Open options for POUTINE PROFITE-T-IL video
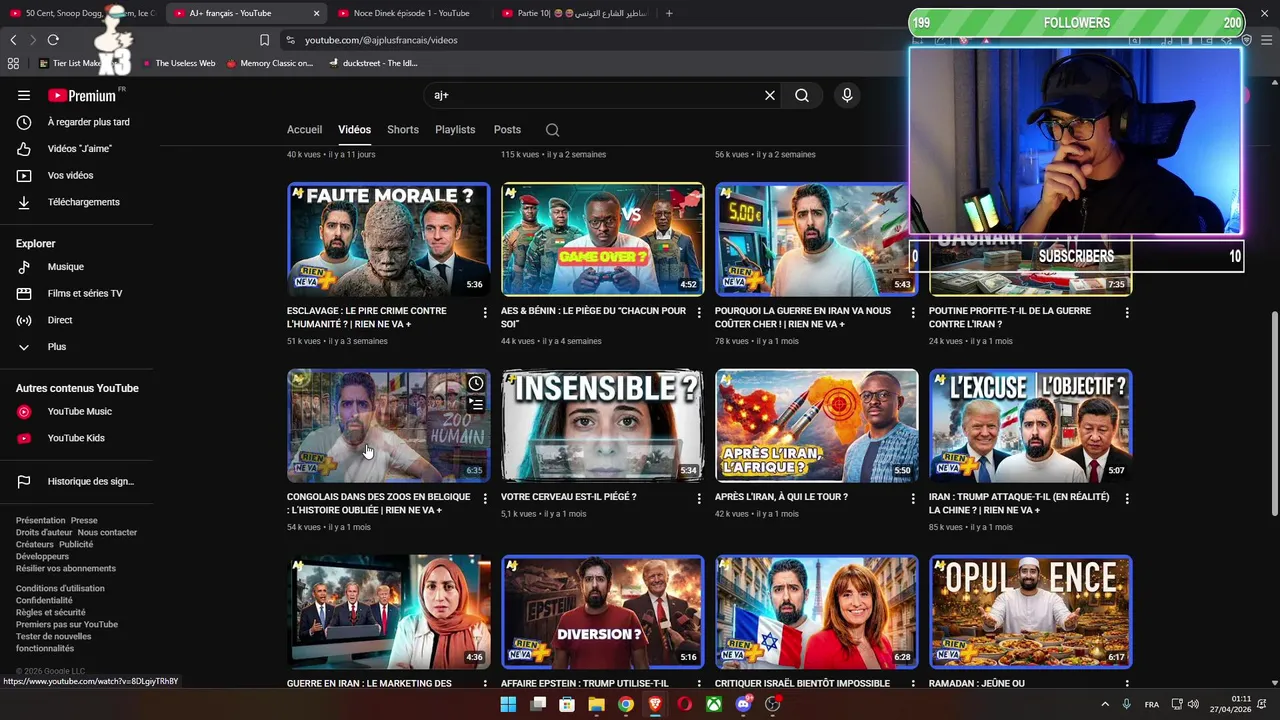The height and width of the screenshot is (720, 1280). [1127, 313]
